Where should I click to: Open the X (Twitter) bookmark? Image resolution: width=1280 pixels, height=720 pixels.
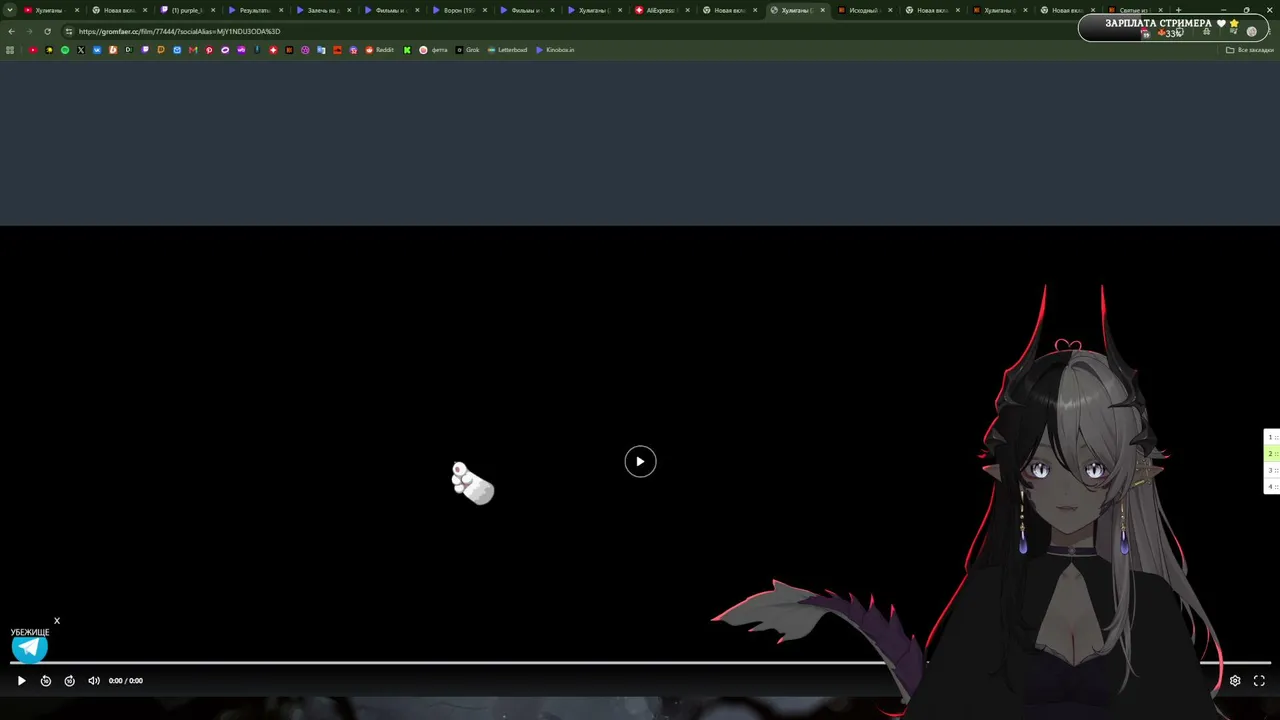pyautogui.click(x=81, y=50)
